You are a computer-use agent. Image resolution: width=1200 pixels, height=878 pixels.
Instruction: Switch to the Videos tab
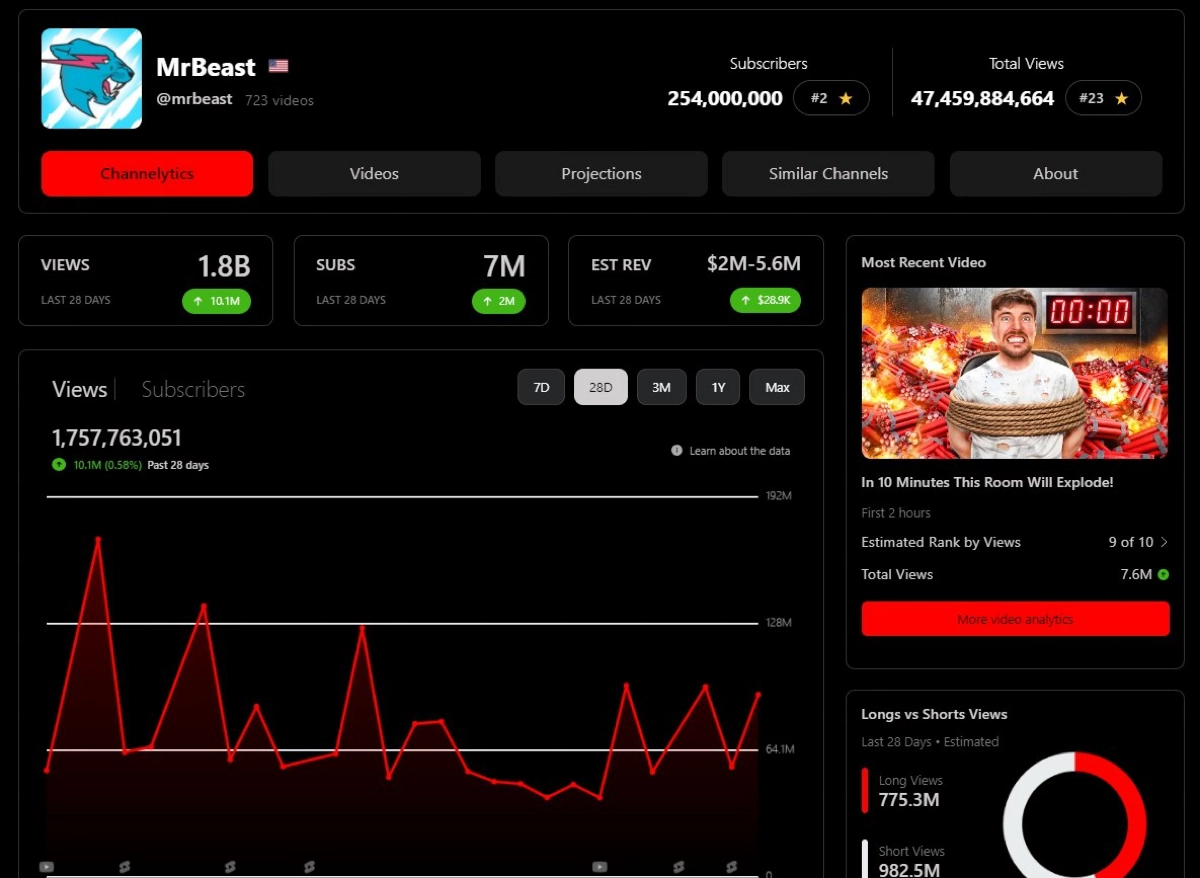click(x=374, y=174)
